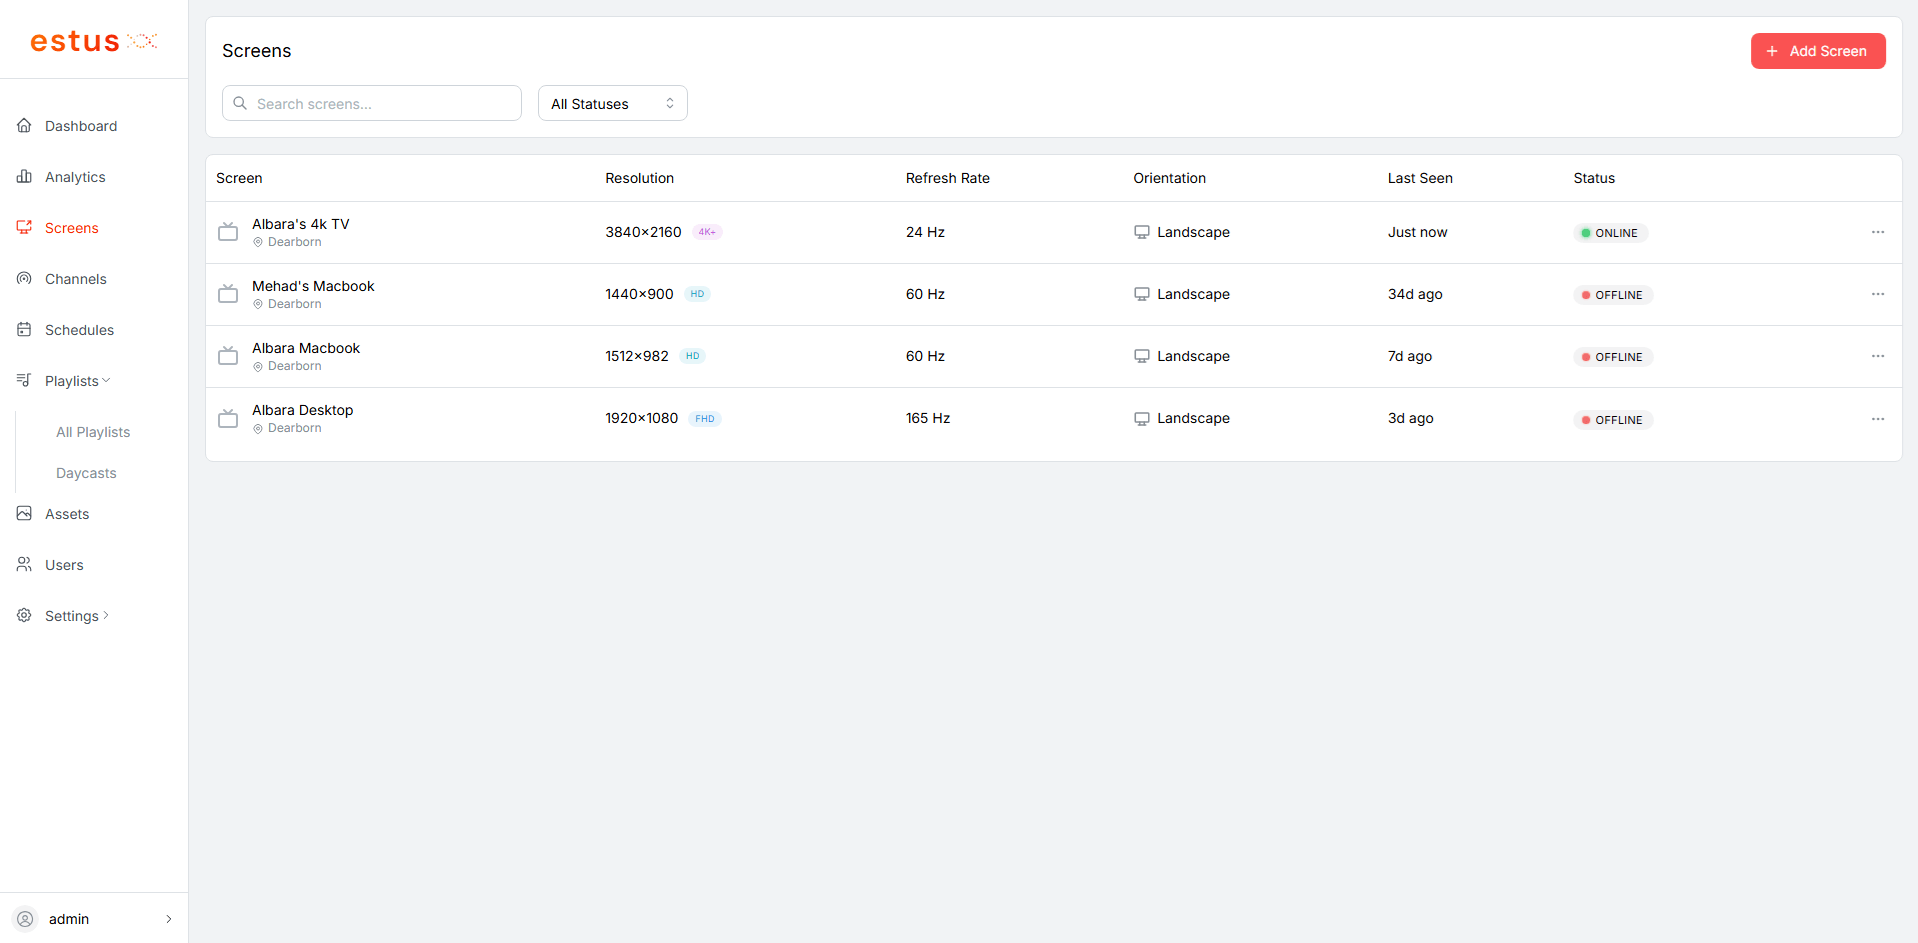Click the Status column header
Screen dimensions: 1918x943
tap(1594, 178)
